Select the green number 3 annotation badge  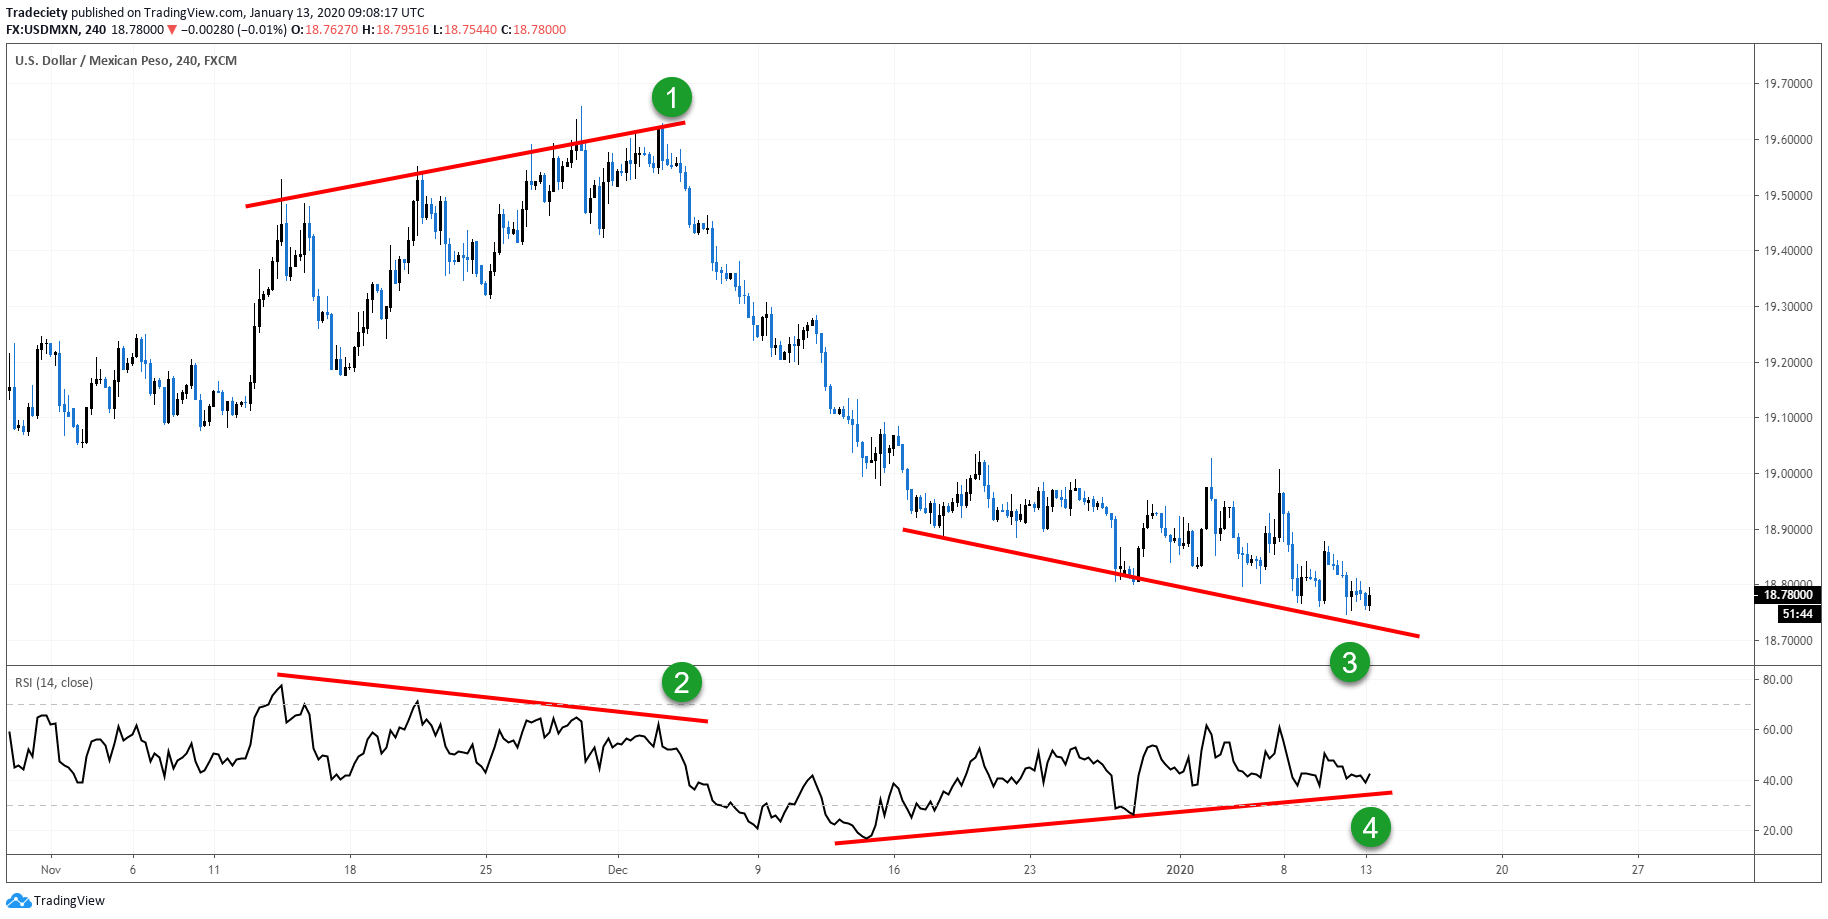[x=1349, y=662]
